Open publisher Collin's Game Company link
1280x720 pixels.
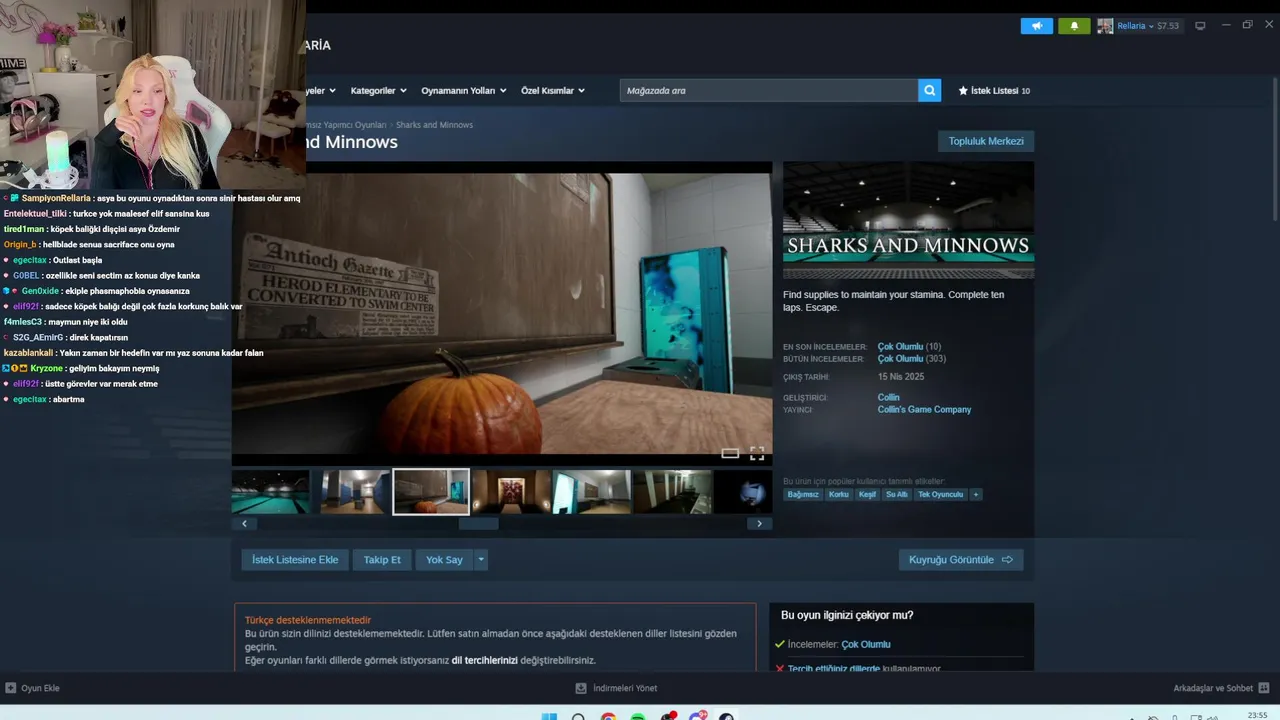tap(924, 409)
